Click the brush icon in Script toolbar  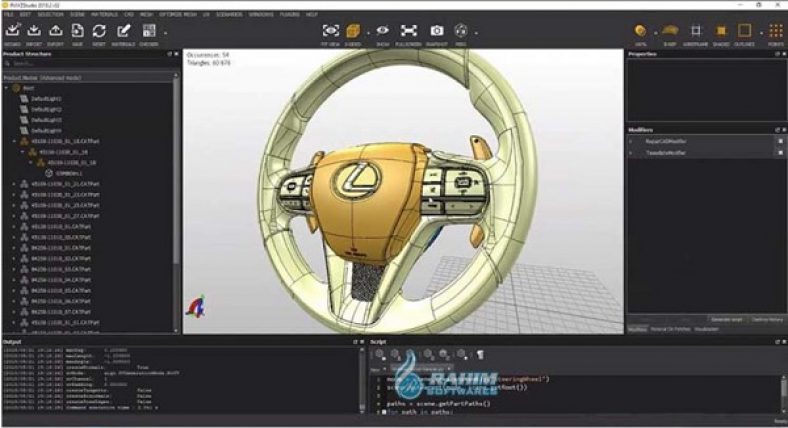click(x=480, y=355)
